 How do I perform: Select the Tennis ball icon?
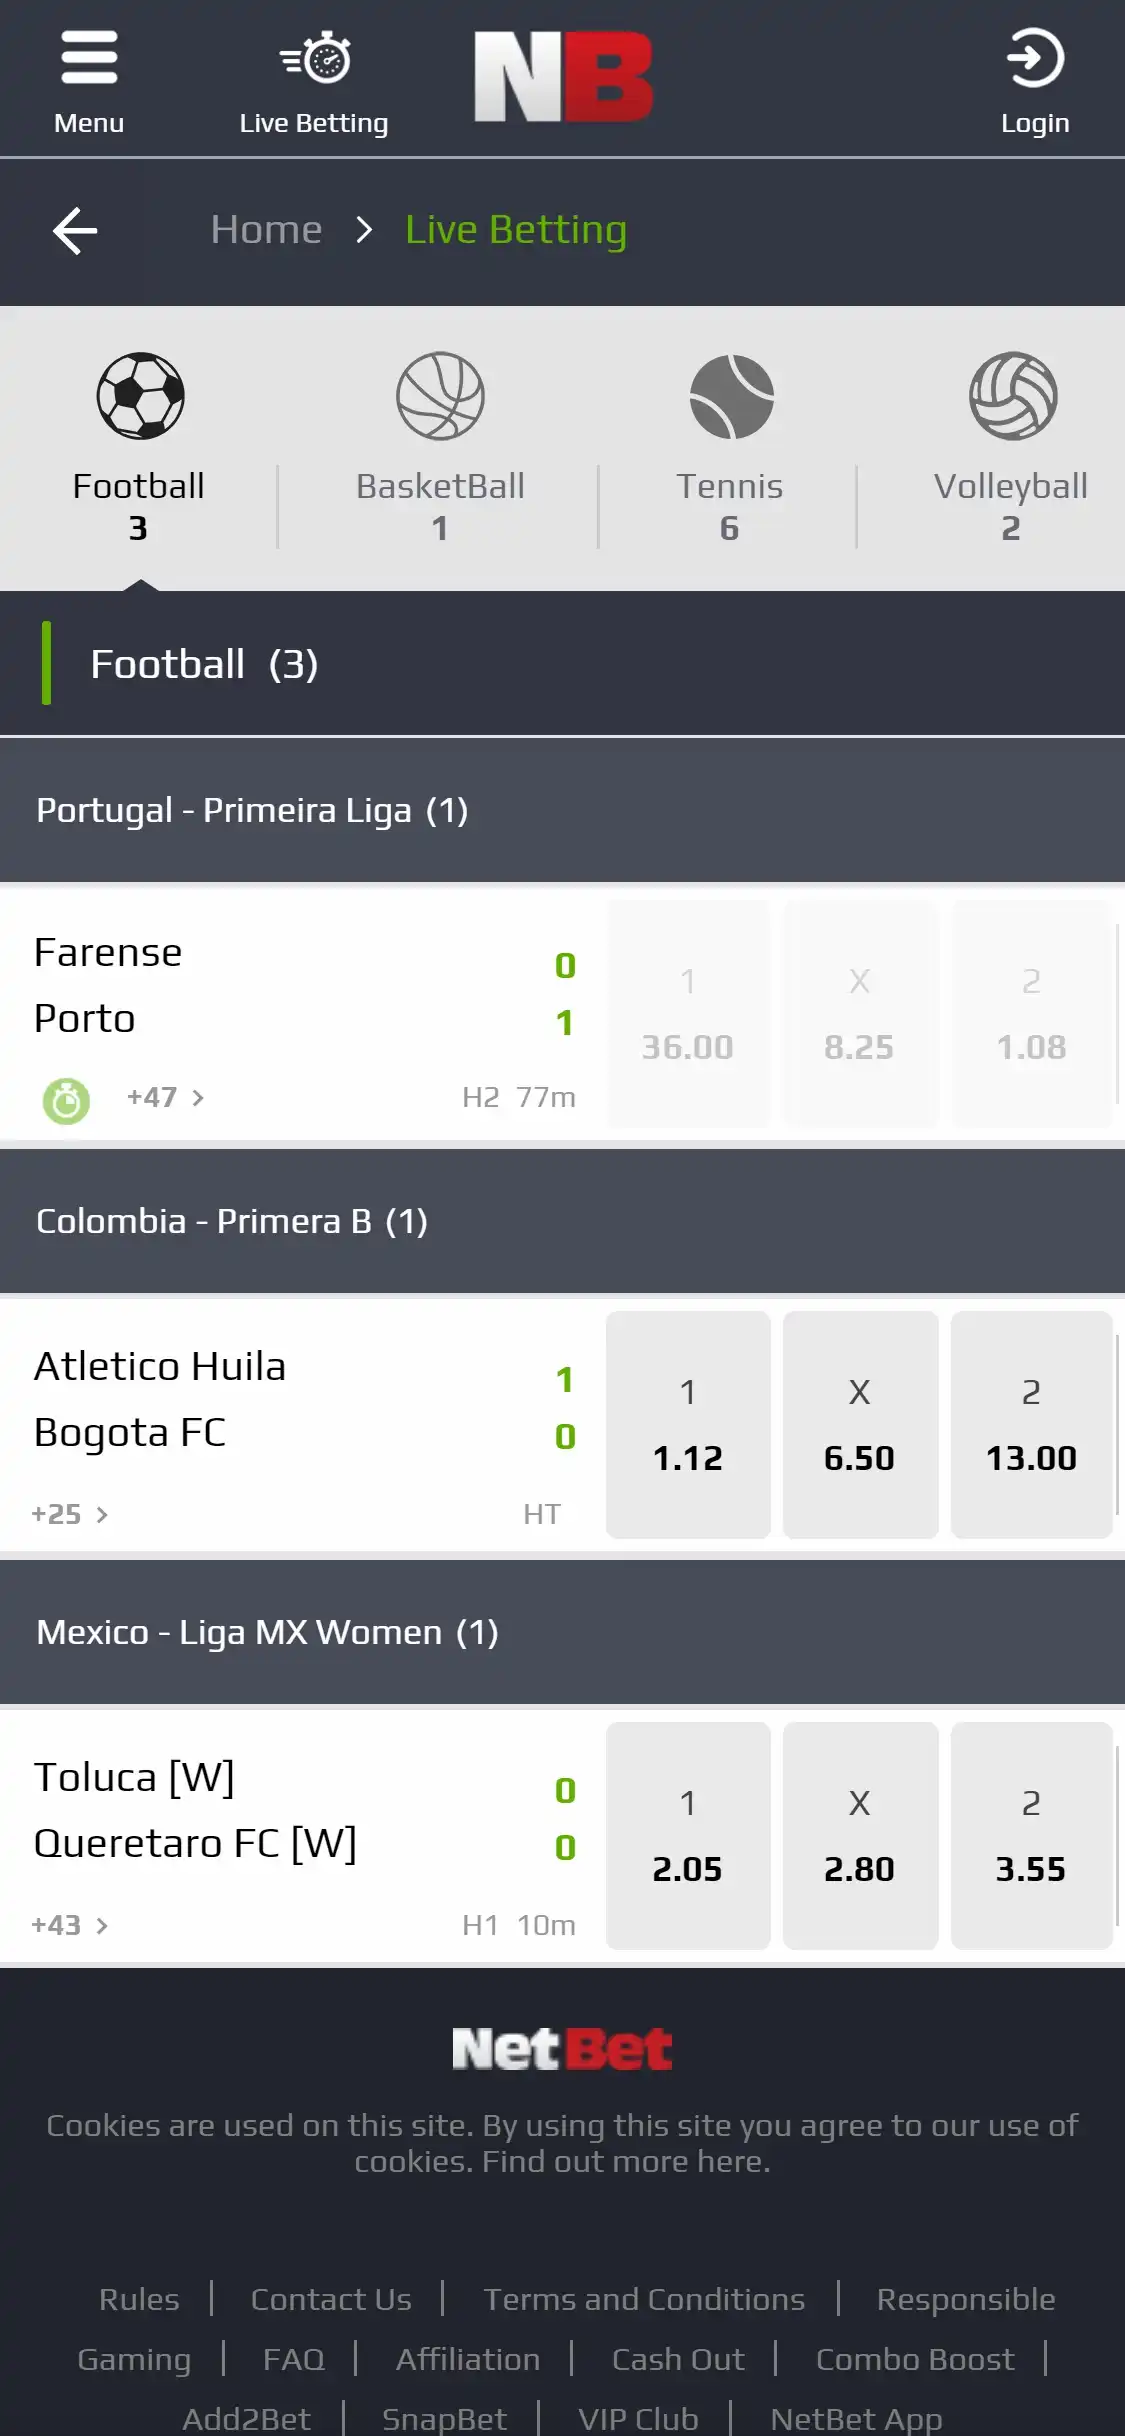click(x=731, y=397)
